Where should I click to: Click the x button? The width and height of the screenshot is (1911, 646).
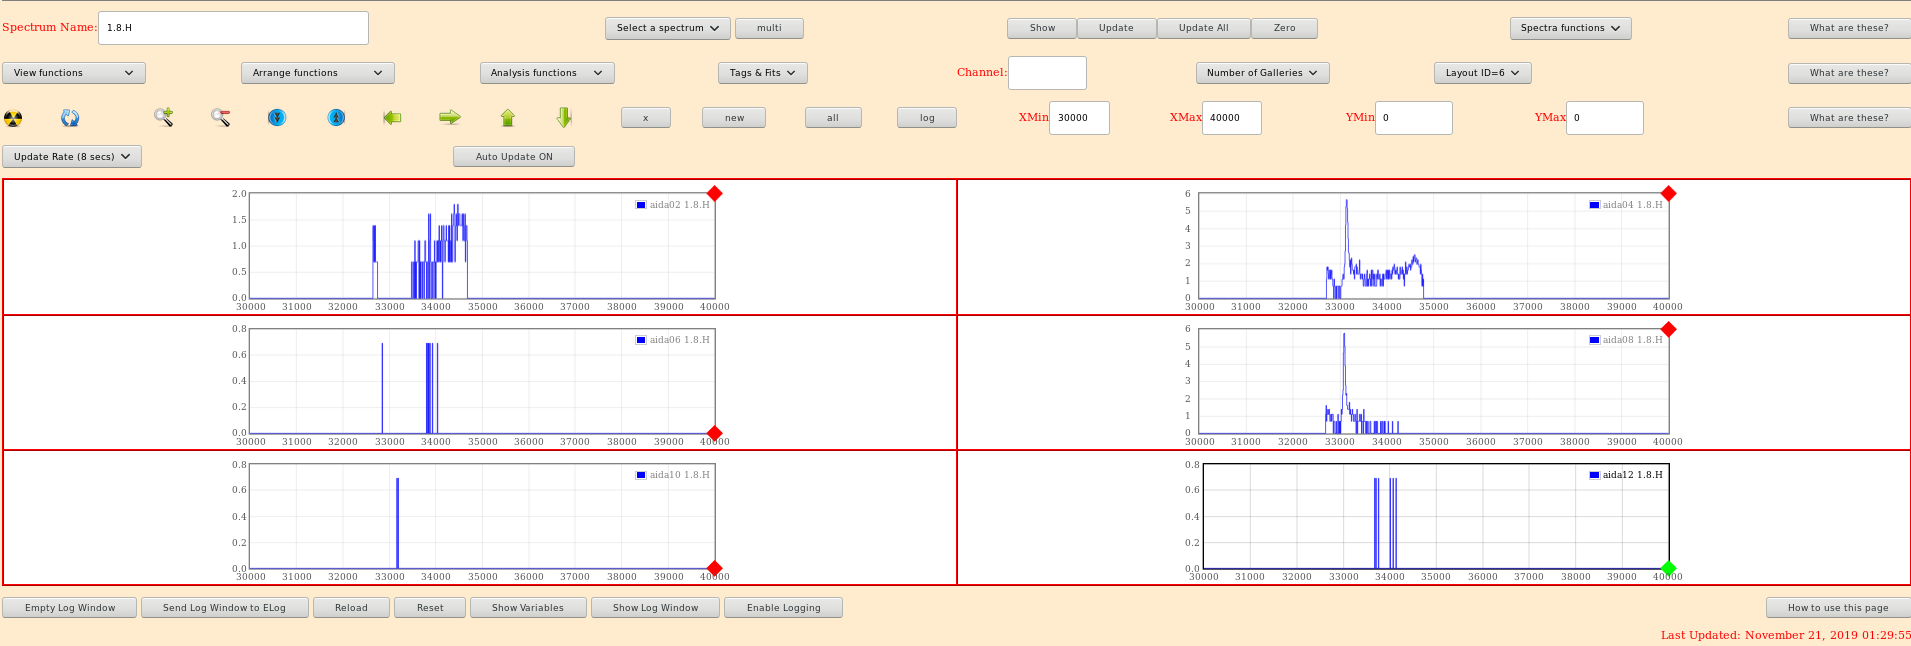click(645, 118)
